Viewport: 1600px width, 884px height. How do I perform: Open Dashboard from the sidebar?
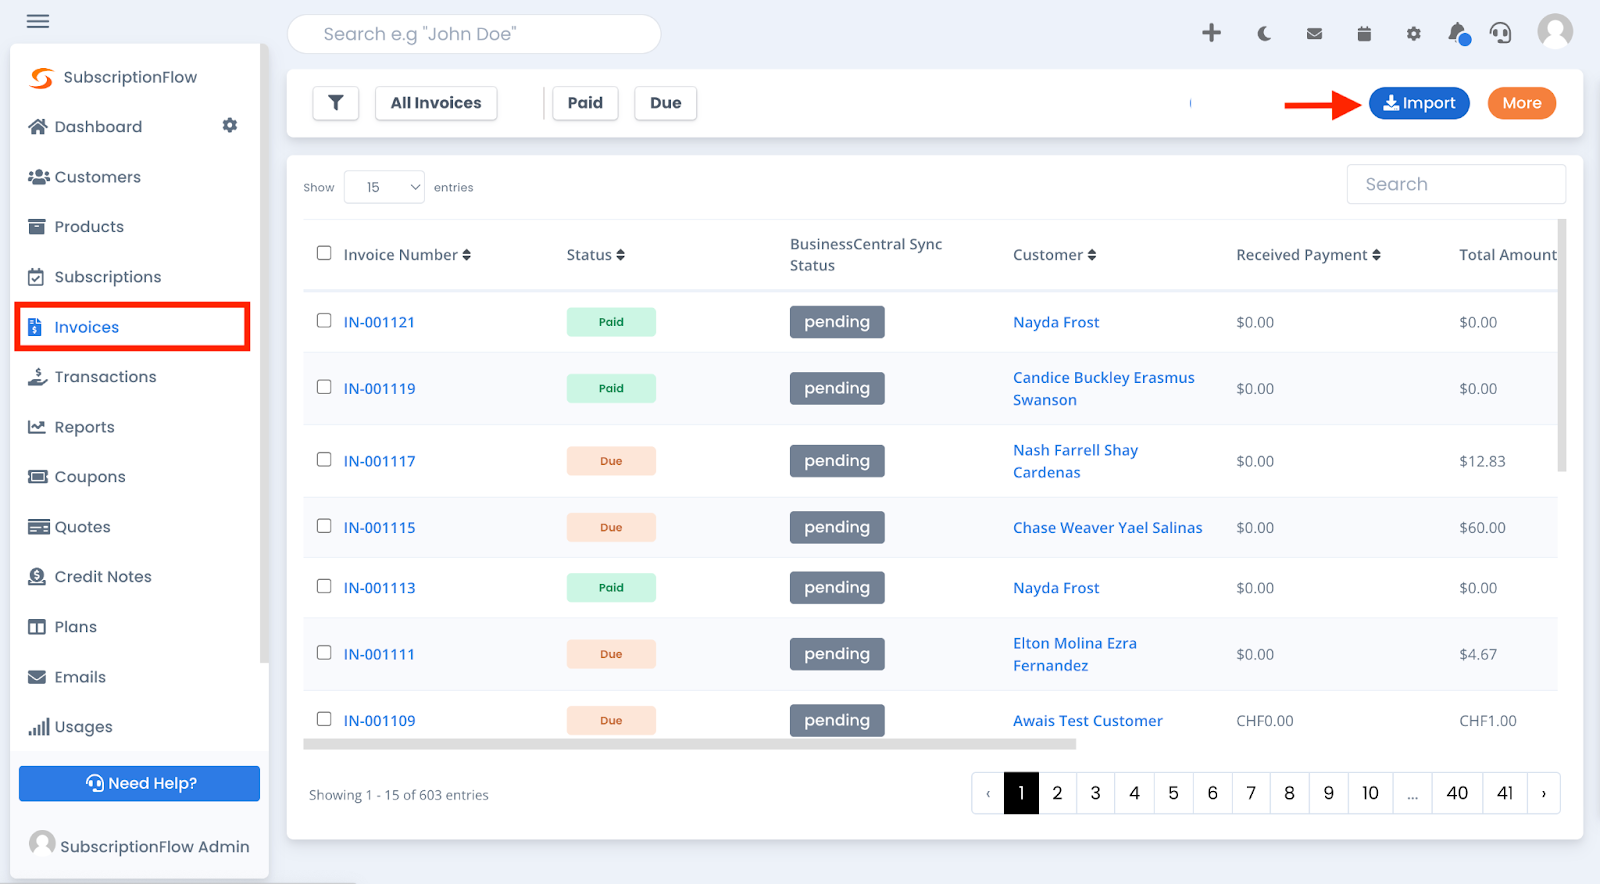pos(98,127)
